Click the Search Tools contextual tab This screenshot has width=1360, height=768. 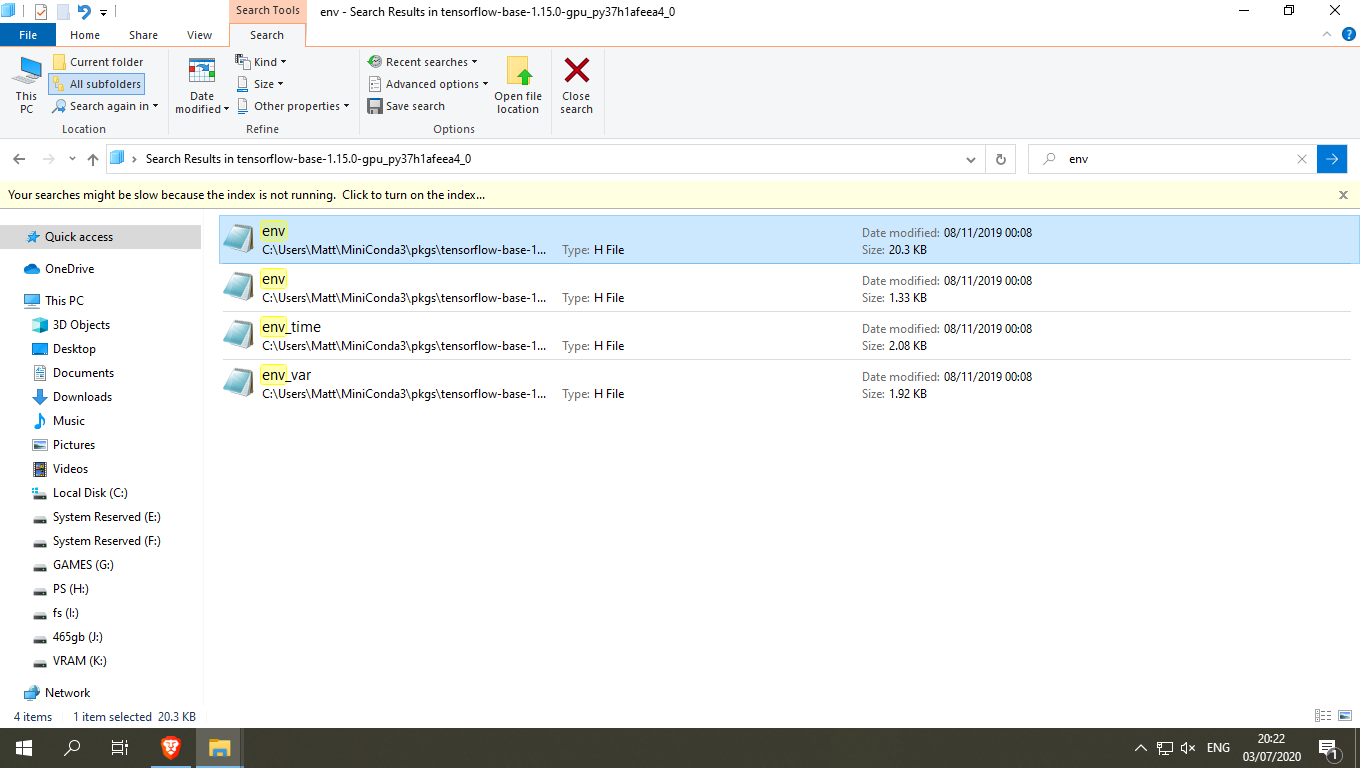(267, 11)
